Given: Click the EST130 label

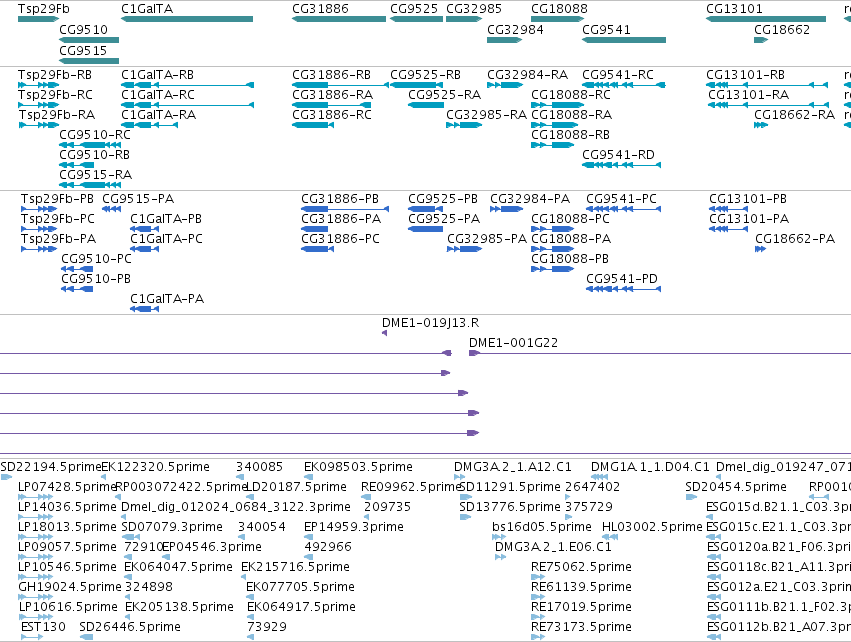Looking at the screenshot, I should click(43, 627).
